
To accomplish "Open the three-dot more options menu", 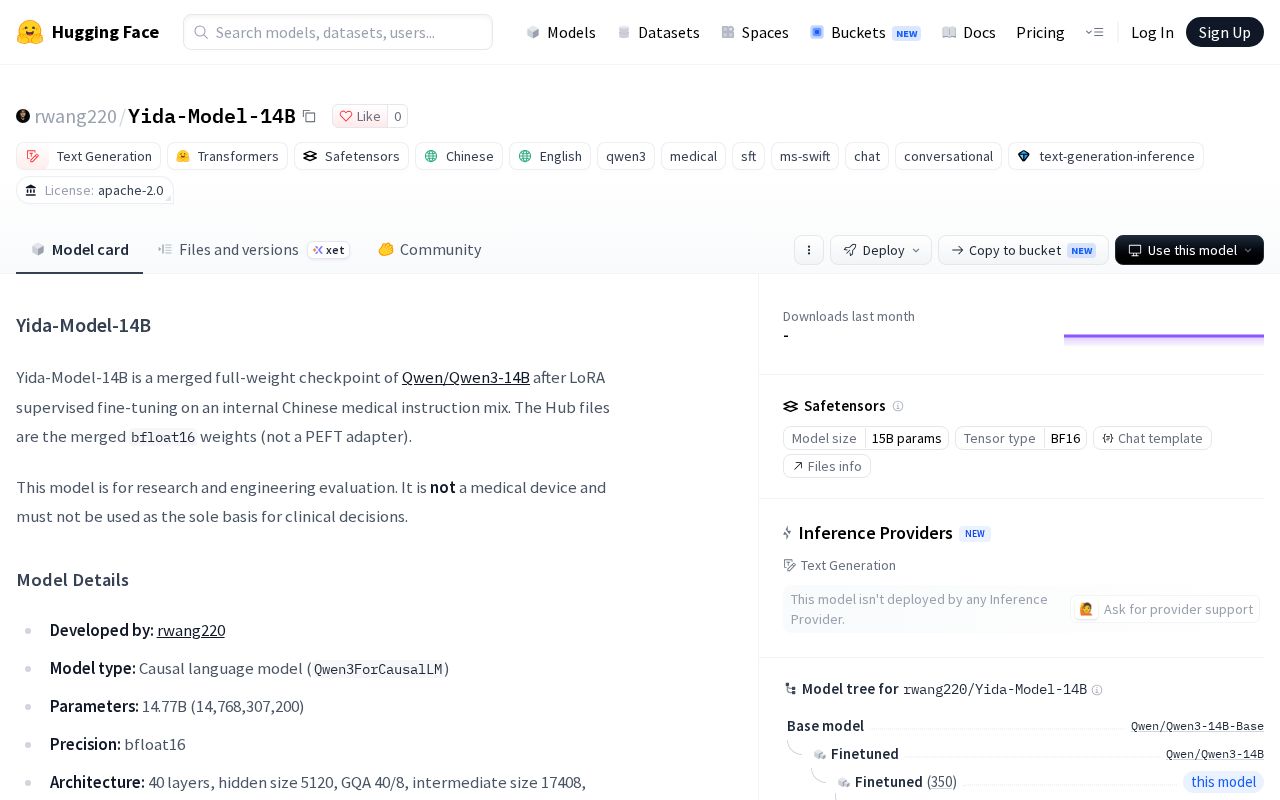I will [809, 250].
